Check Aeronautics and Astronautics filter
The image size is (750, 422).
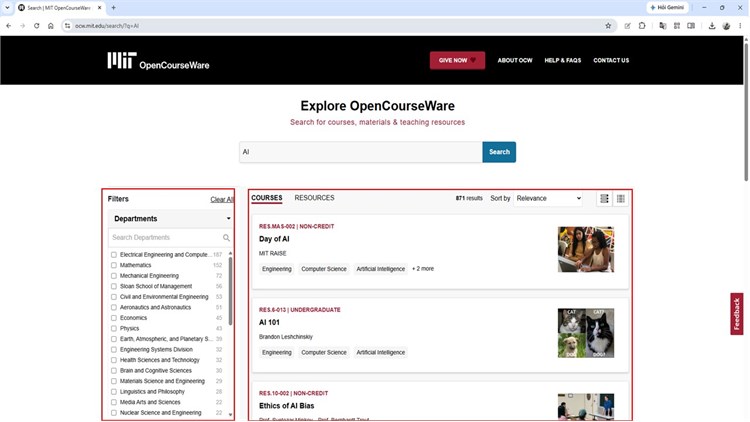pyautogui.click(x=114, y=308)
